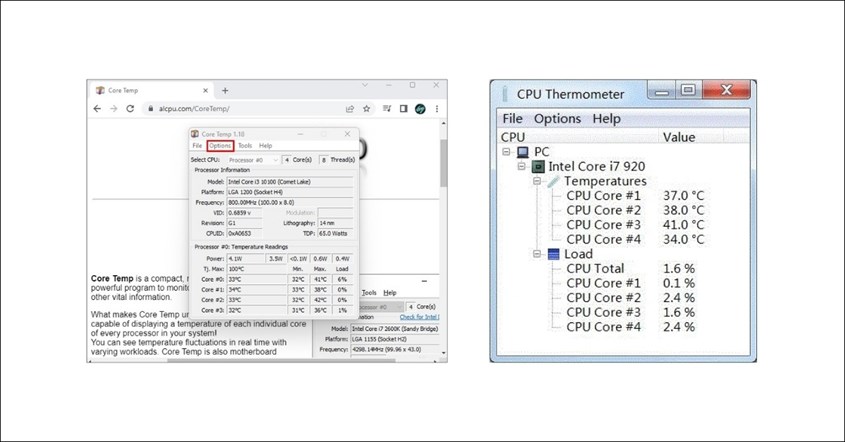The image size is (845, 442).
Task: Minimize the Core Temp 1.18 window
Action: (300, 134)
